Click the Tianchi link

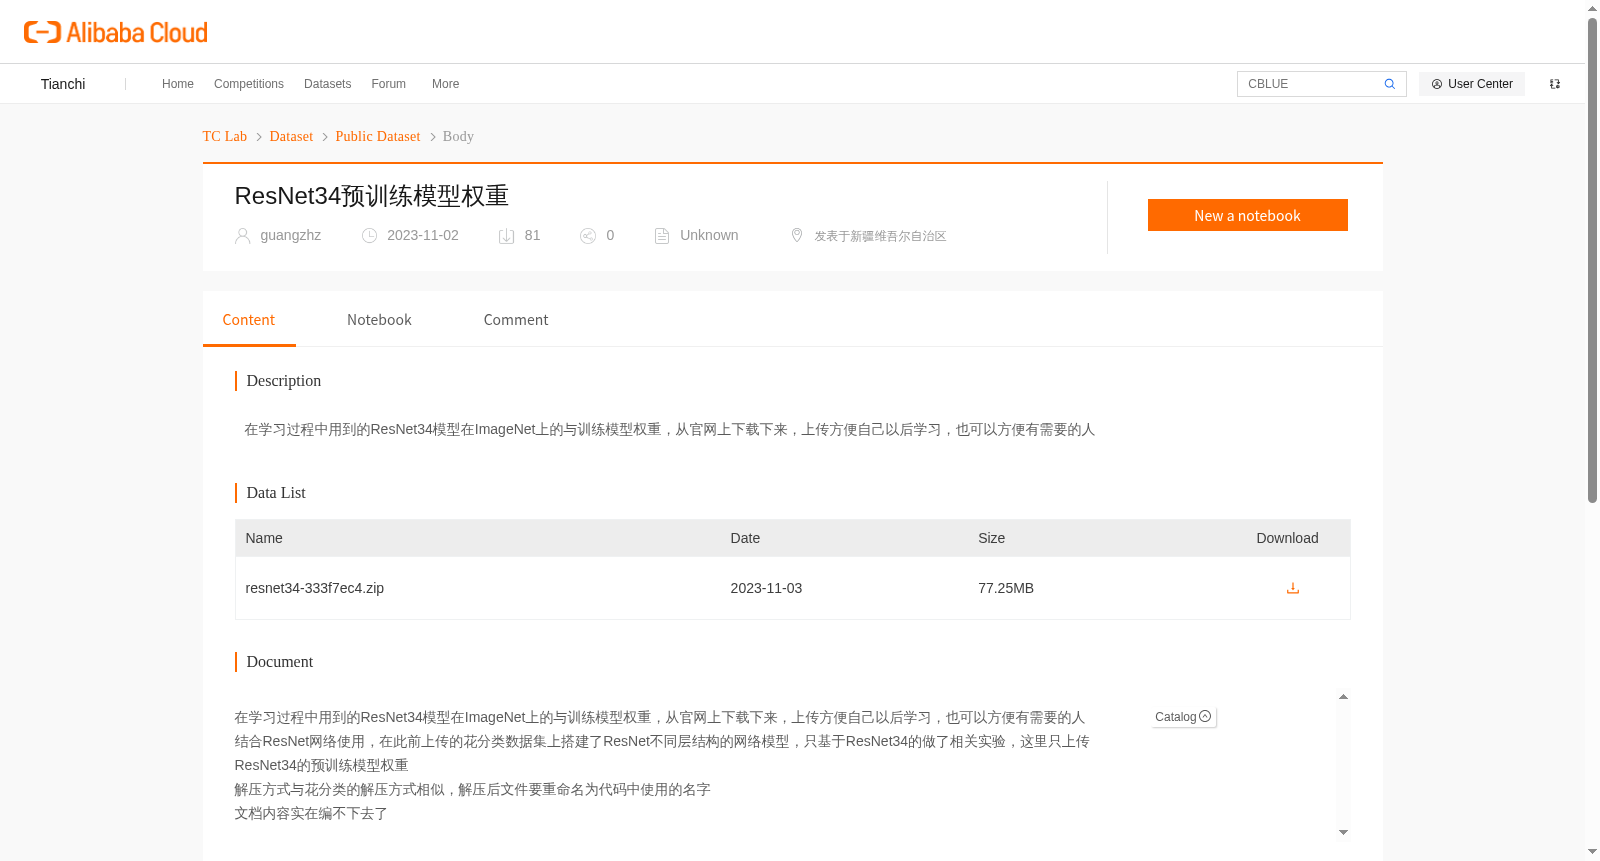63,84
